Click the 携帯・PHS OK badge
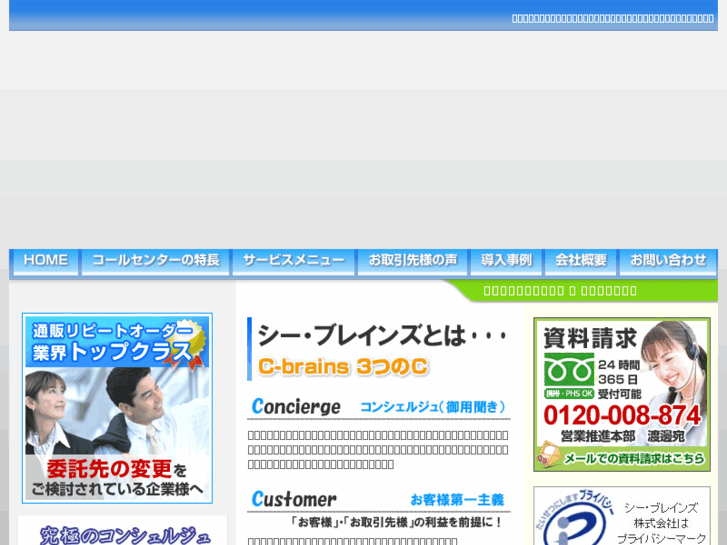This screenshot has height=545, width=727. (x=569, y=393)
